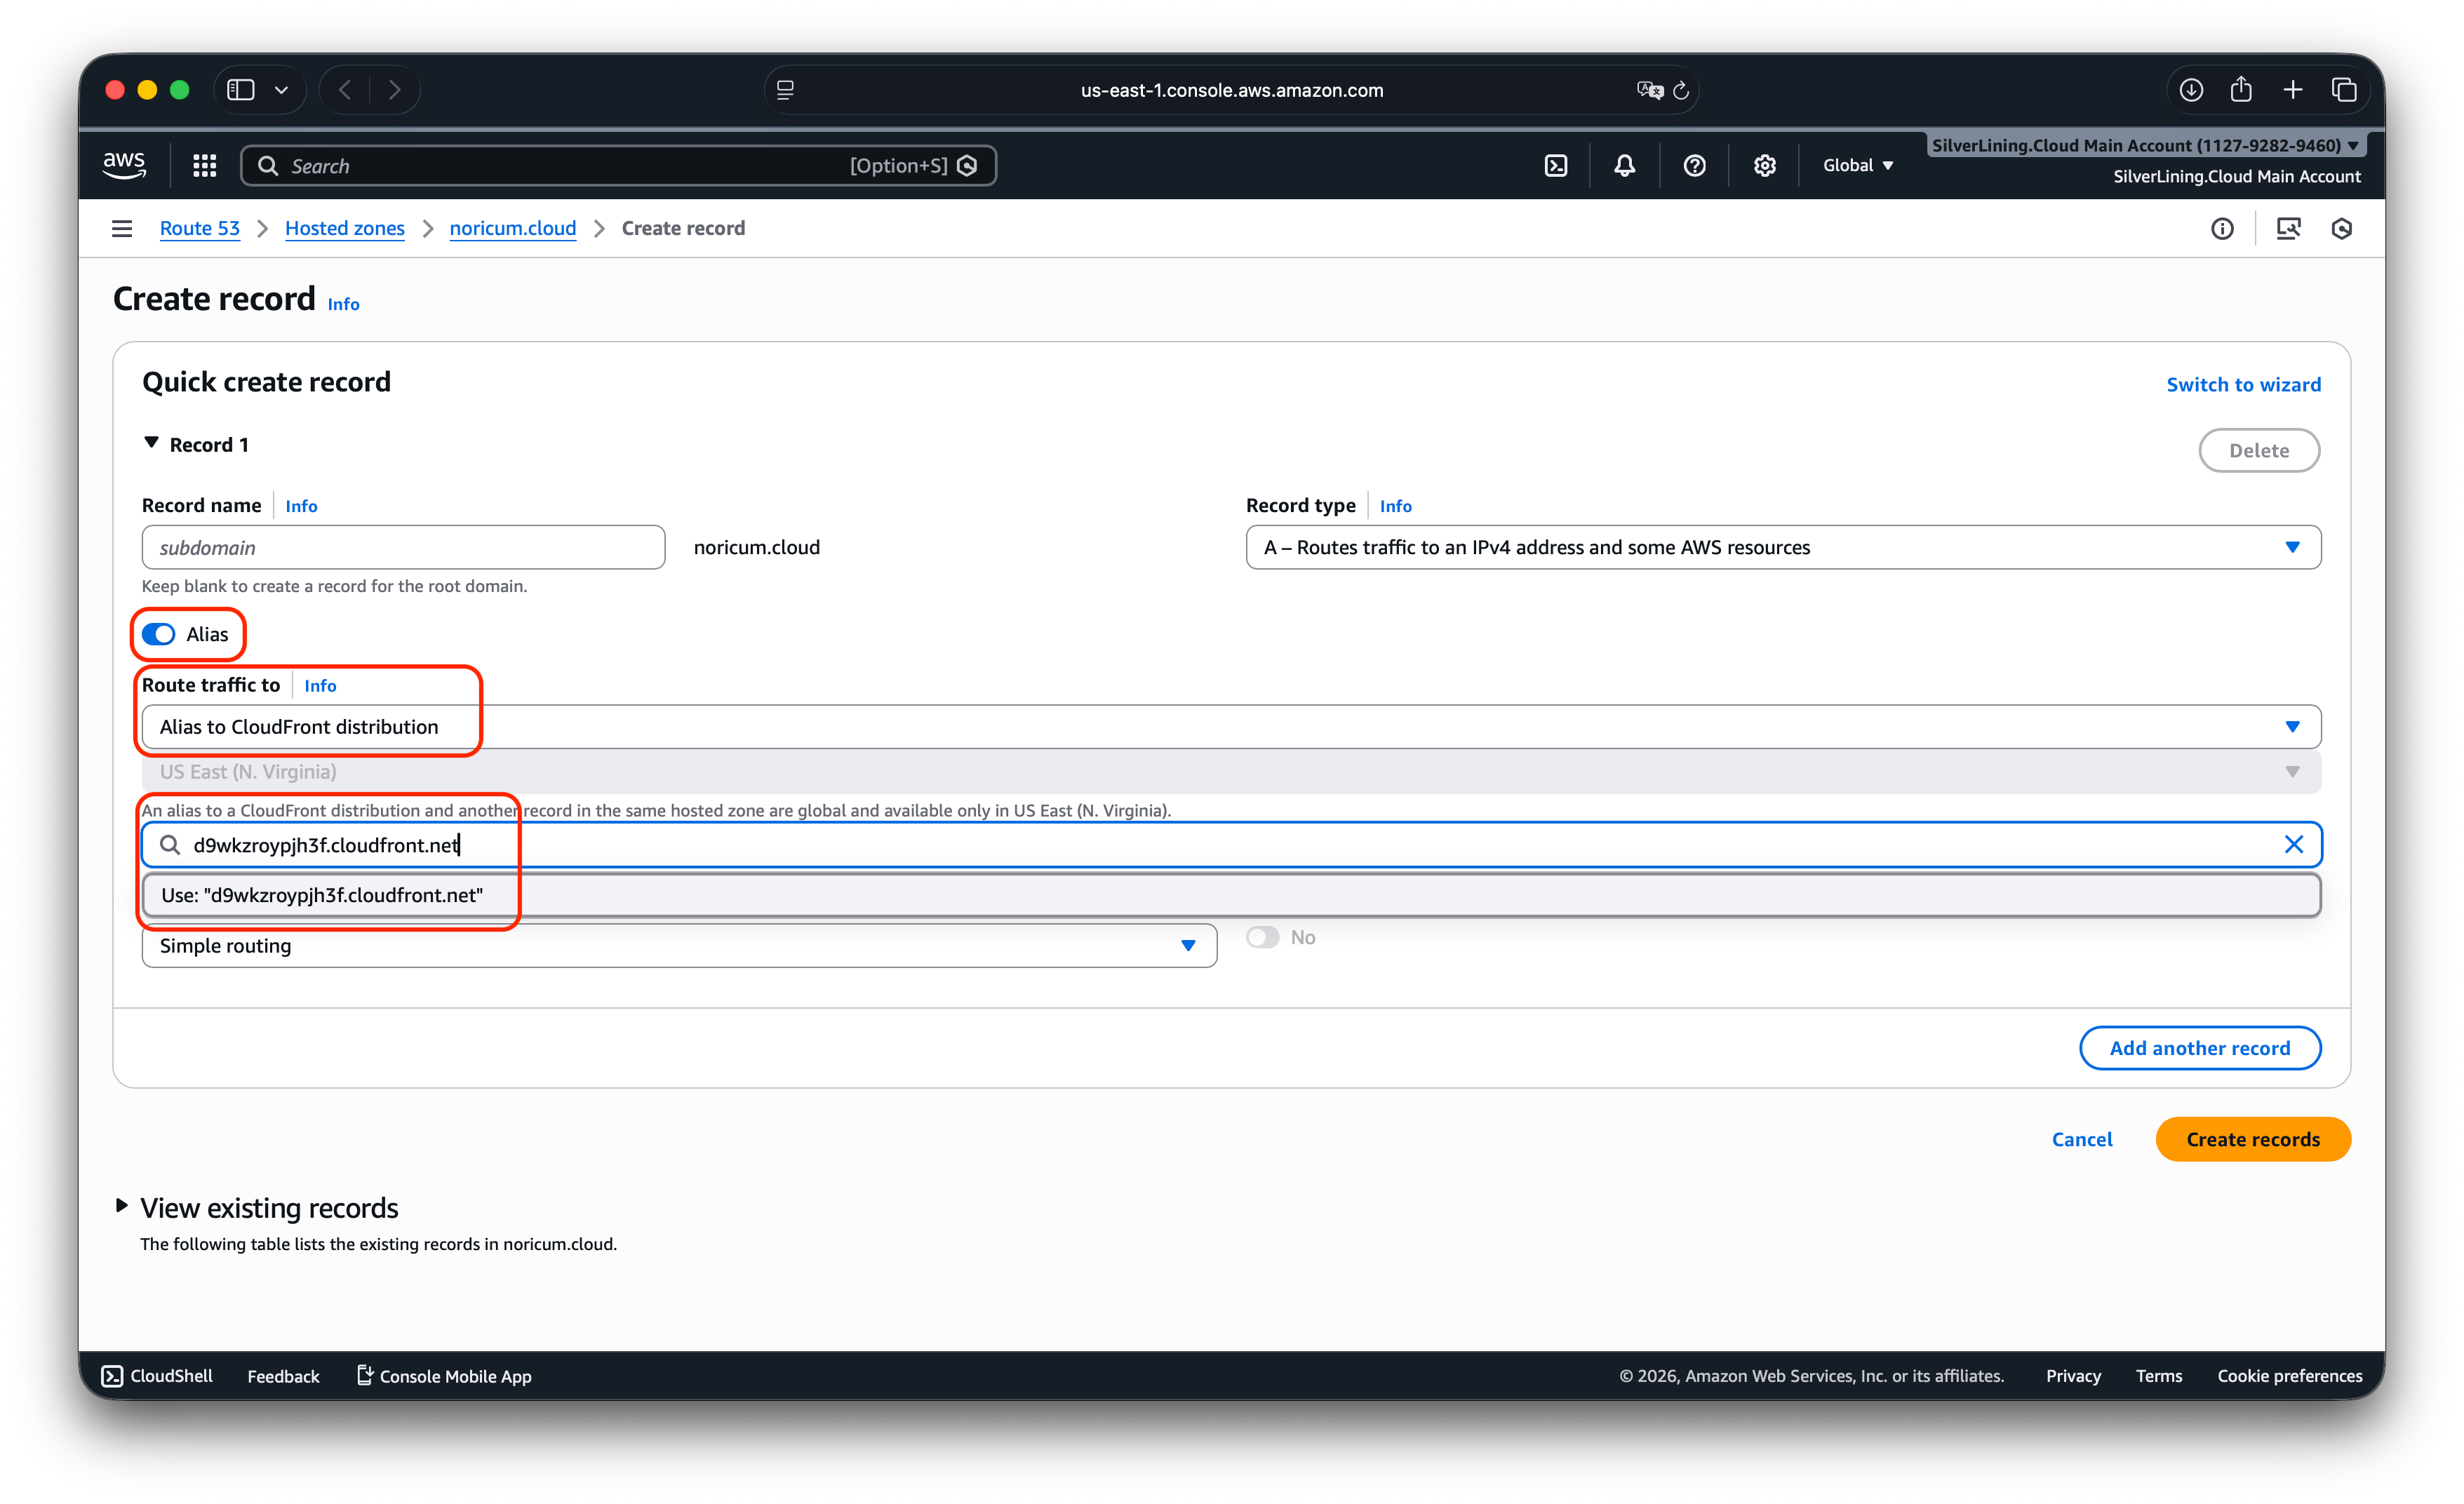This screenshot has height=1504, width=2464.
Task: Turn off the Alias toggle
Action: [159, 635]
